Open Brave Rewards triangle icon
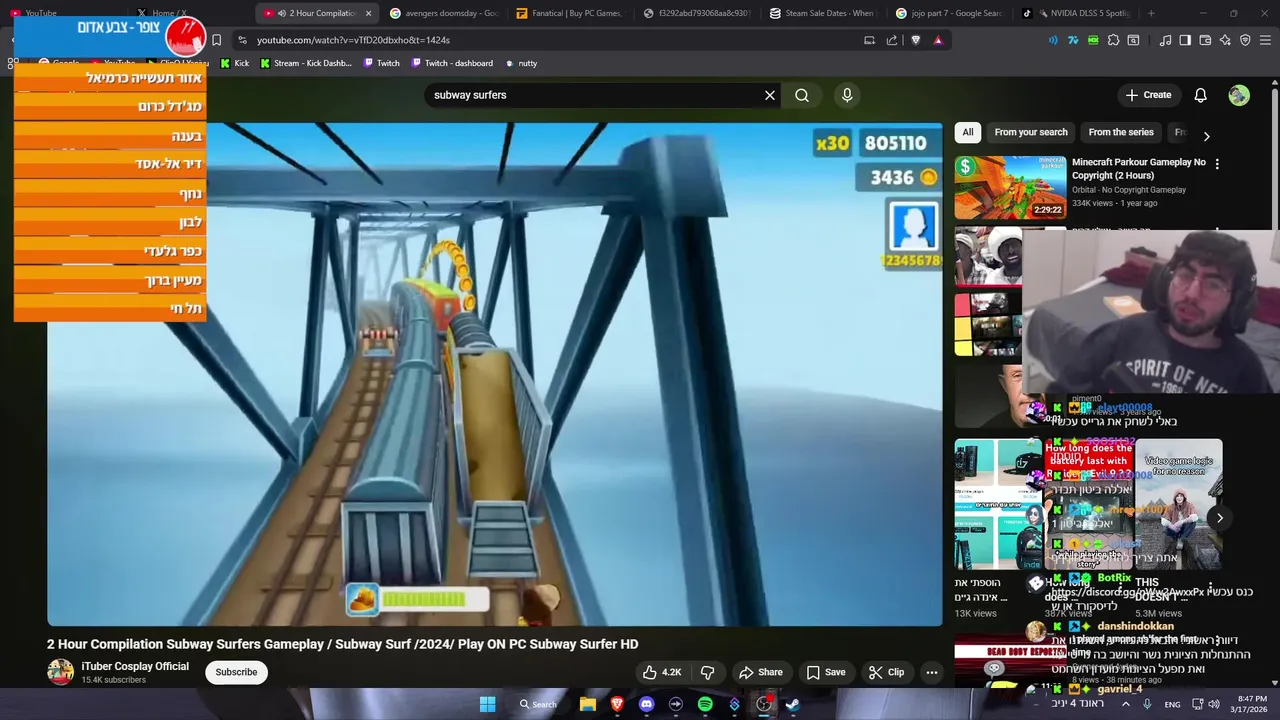Screen dimensions: 1280x720 point(938,40)
